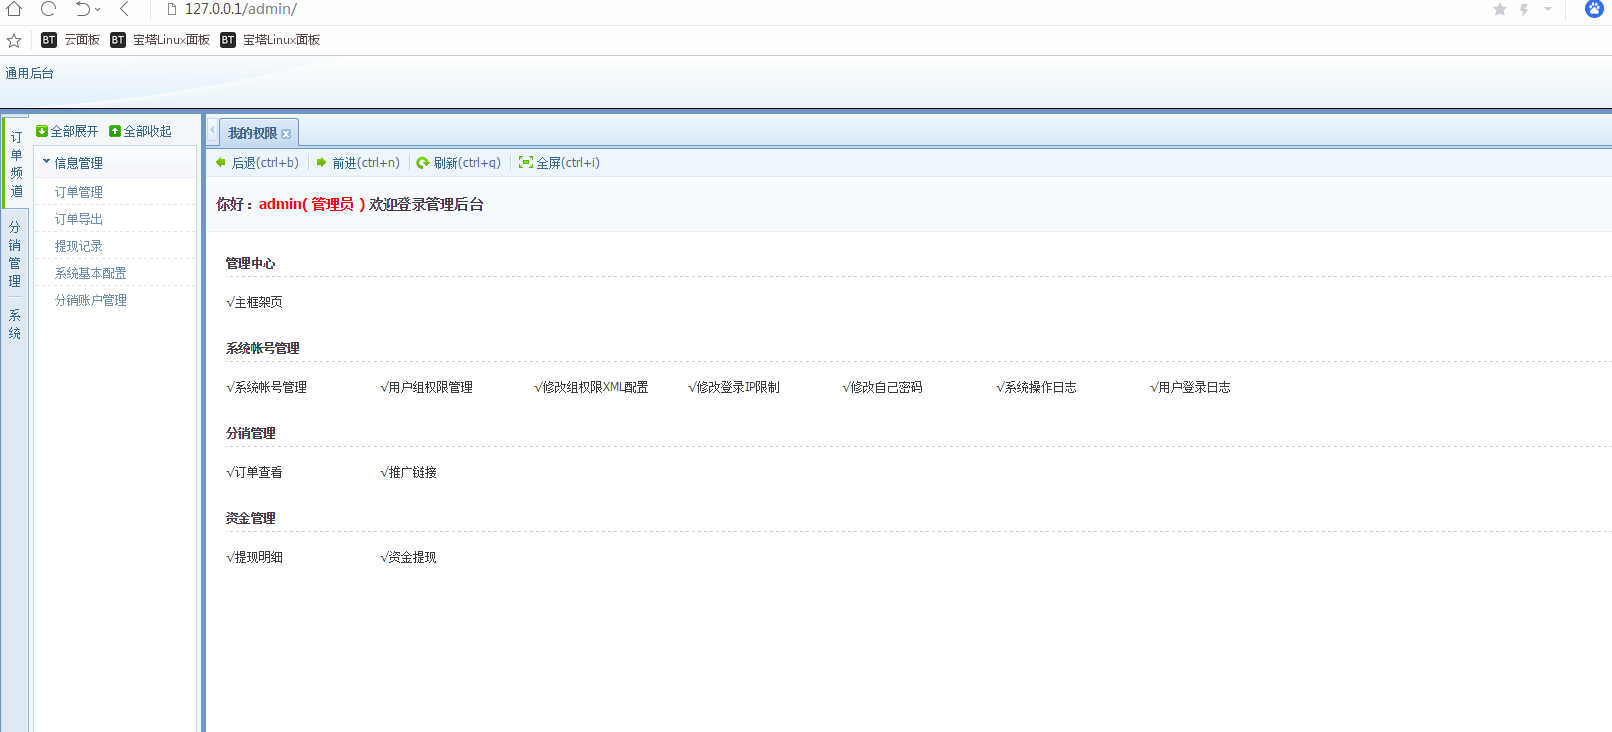Click the lightning speed-mode icon
This screenshot has width=1612, height=732.
point(1524,9)
